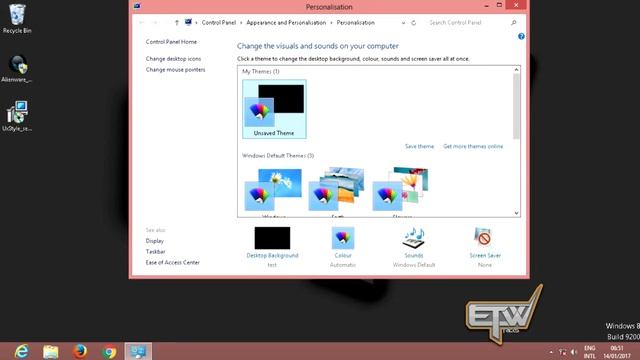
Task: Click the Up arrow navigation button
Action: point(177,23)
